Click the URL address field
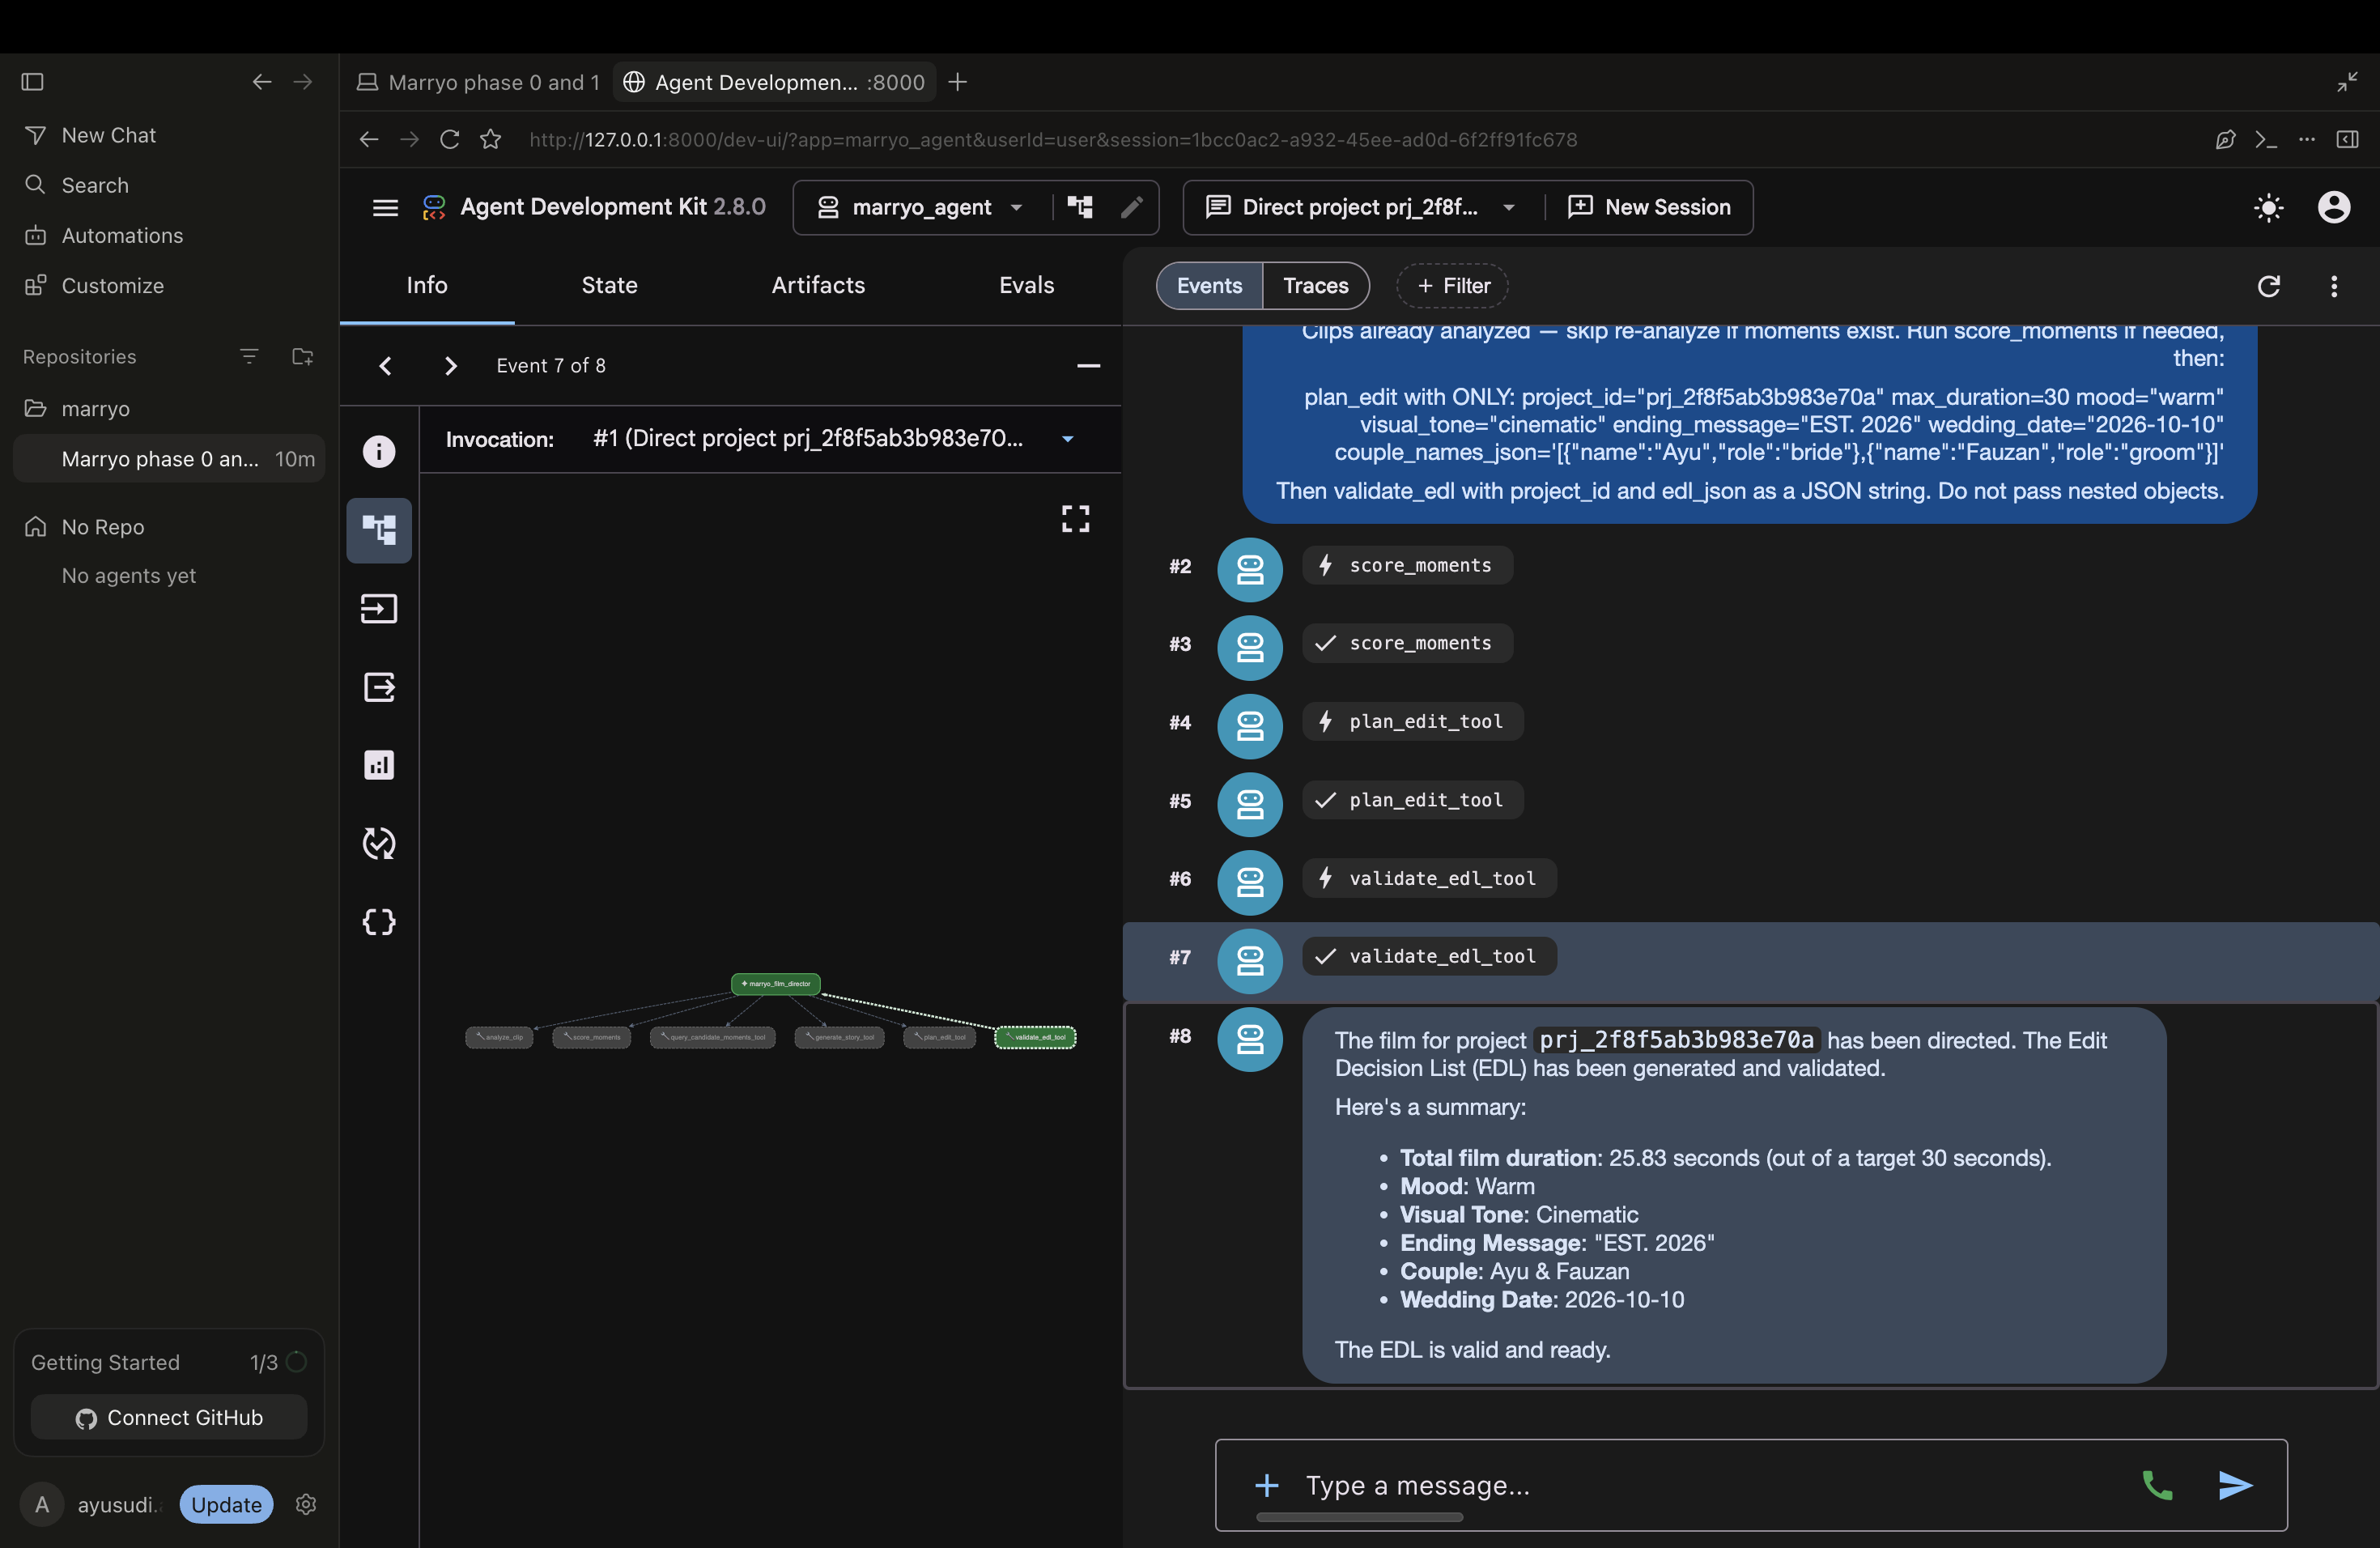The height and width of the screenshot is (1548, 2380). (x=1053, y=139)
